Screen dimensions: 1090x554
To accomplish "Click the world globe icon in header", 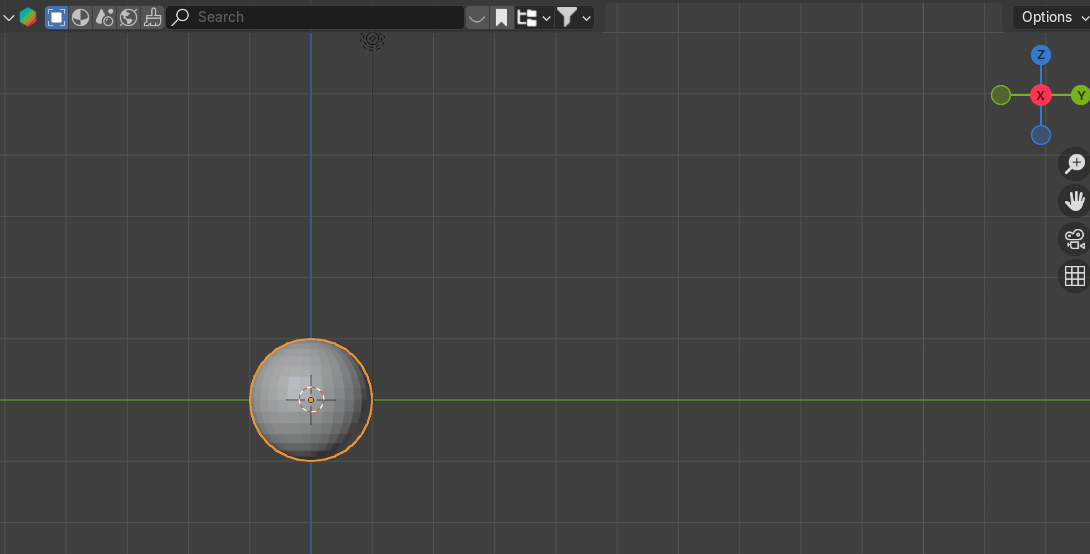I will coord(129,17).
